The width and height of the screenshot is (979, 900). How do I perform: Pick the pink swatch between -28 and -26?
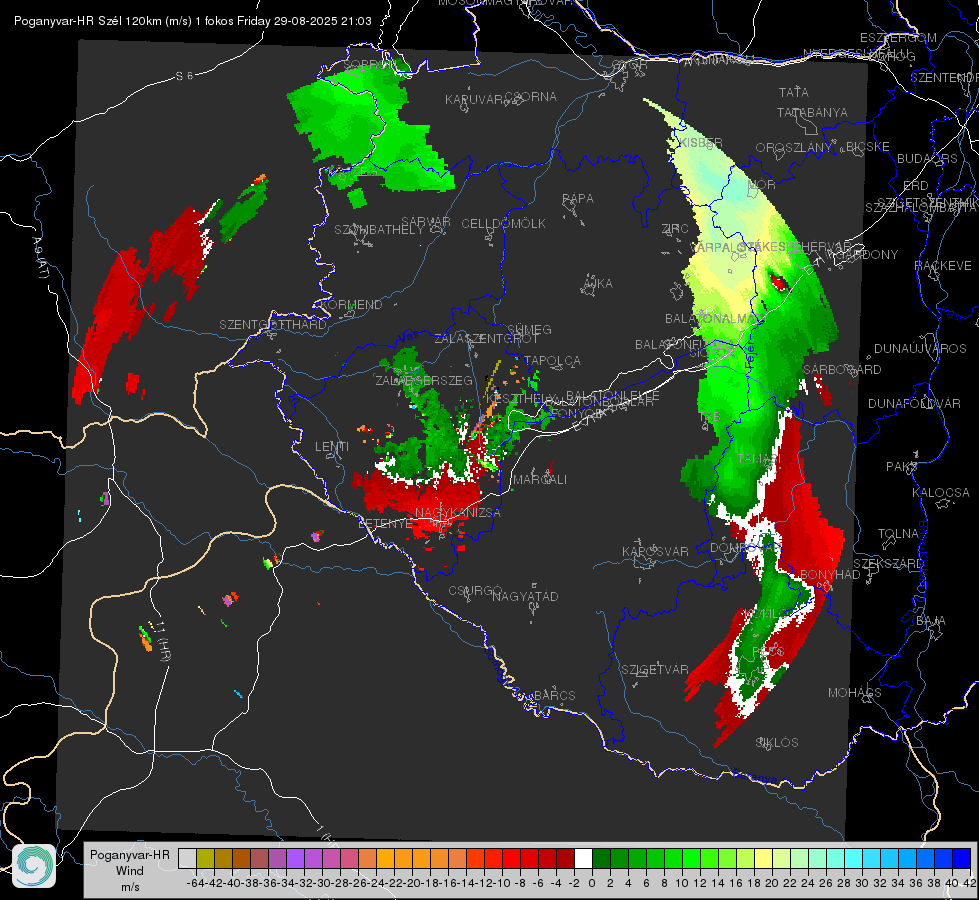349,858
